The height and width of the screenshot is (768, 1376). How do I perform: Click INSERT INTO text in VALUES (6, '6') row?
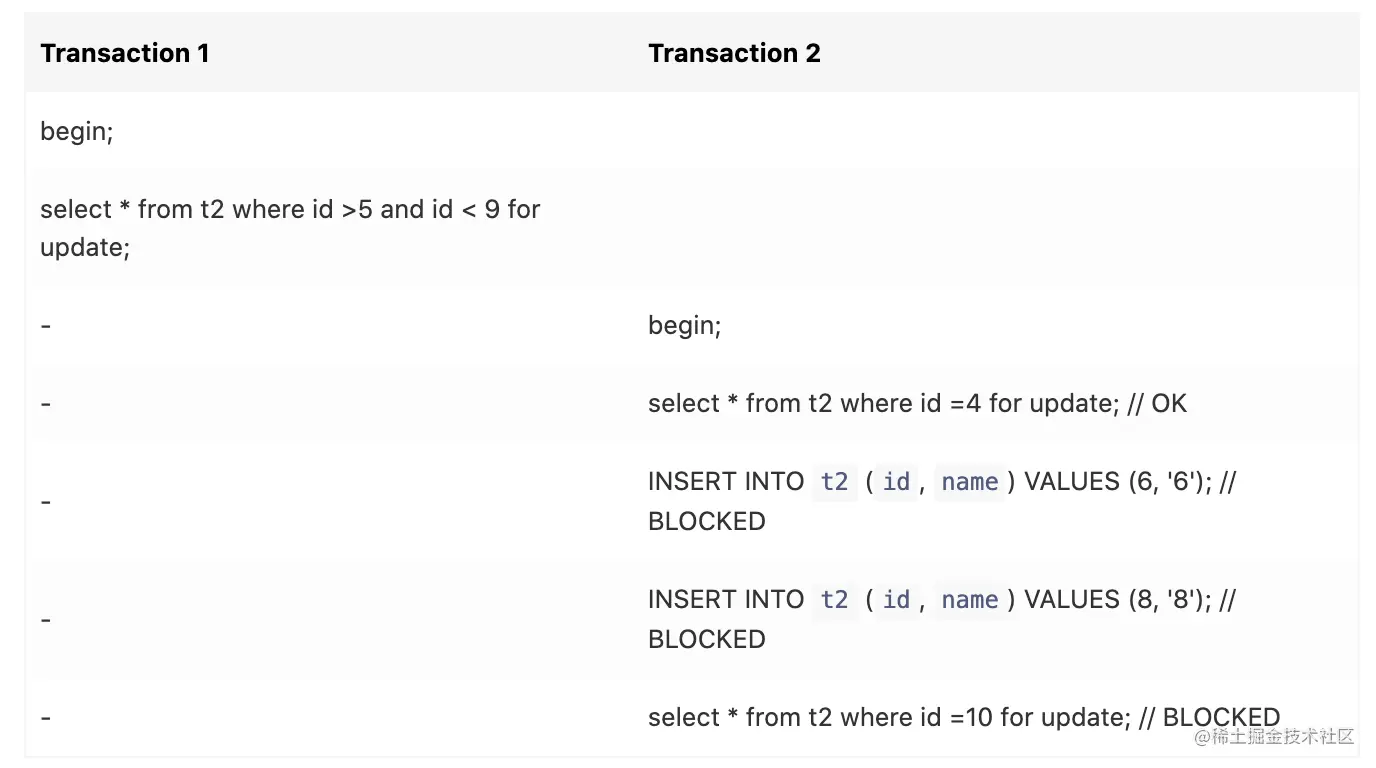726,482
